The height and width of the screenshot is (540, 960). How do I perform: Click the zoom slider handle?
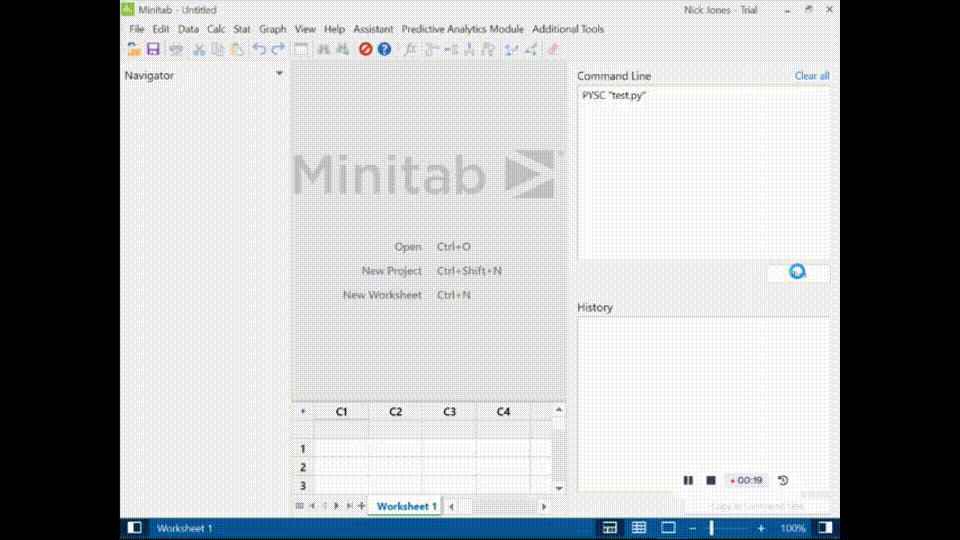click(711, 528)
